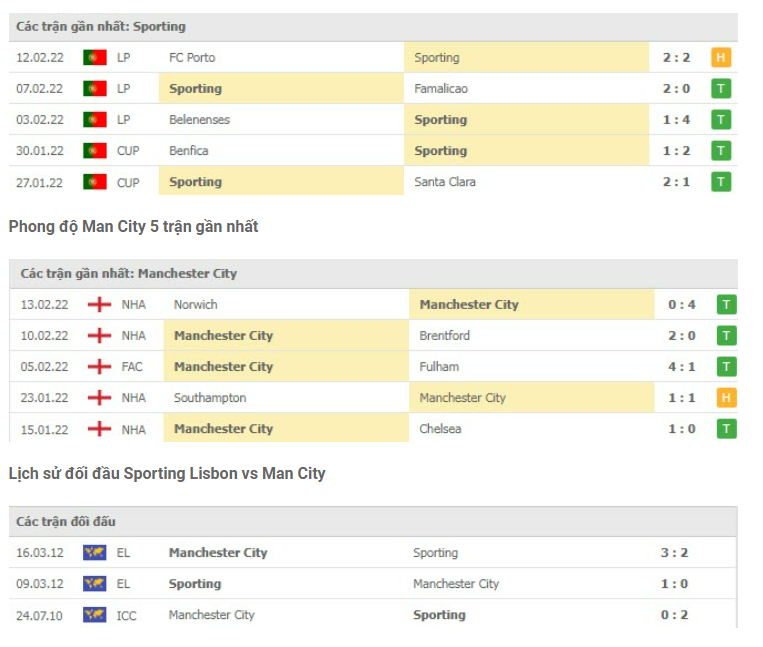Click the Manchester City recent matches header

tap(128, 273)
